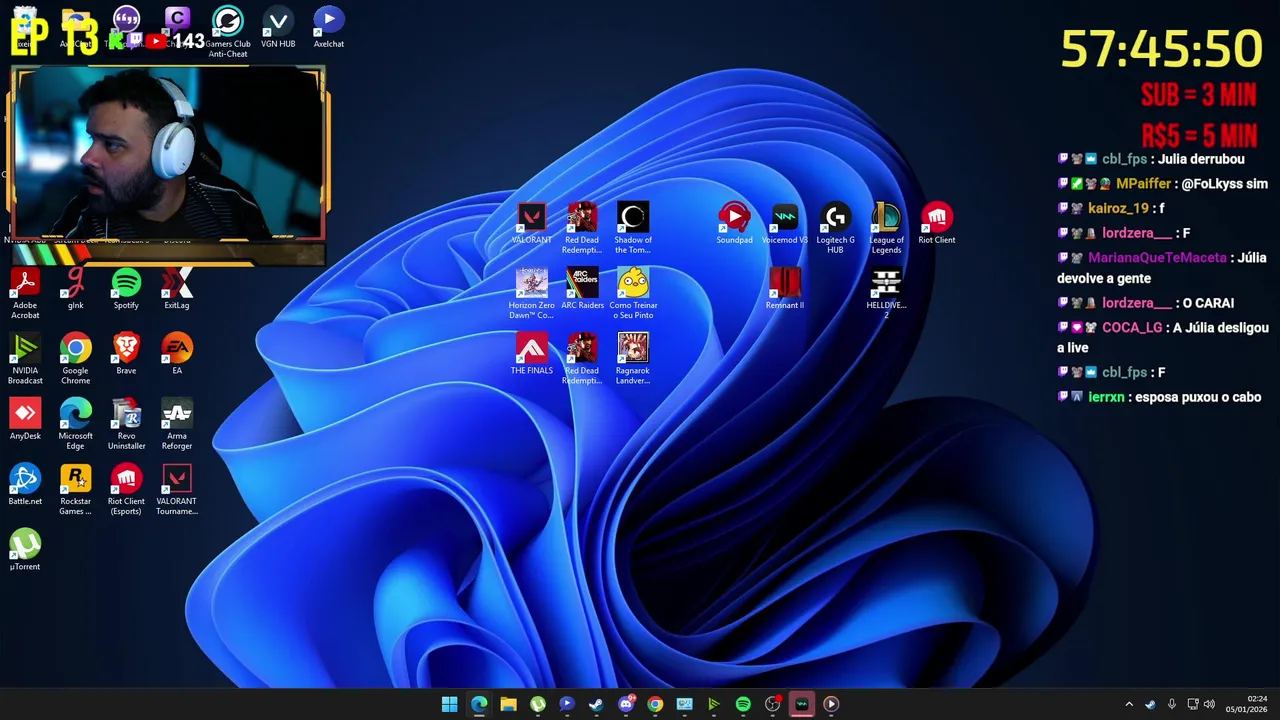Open the microphone tray indicator

click(1171, 704)
